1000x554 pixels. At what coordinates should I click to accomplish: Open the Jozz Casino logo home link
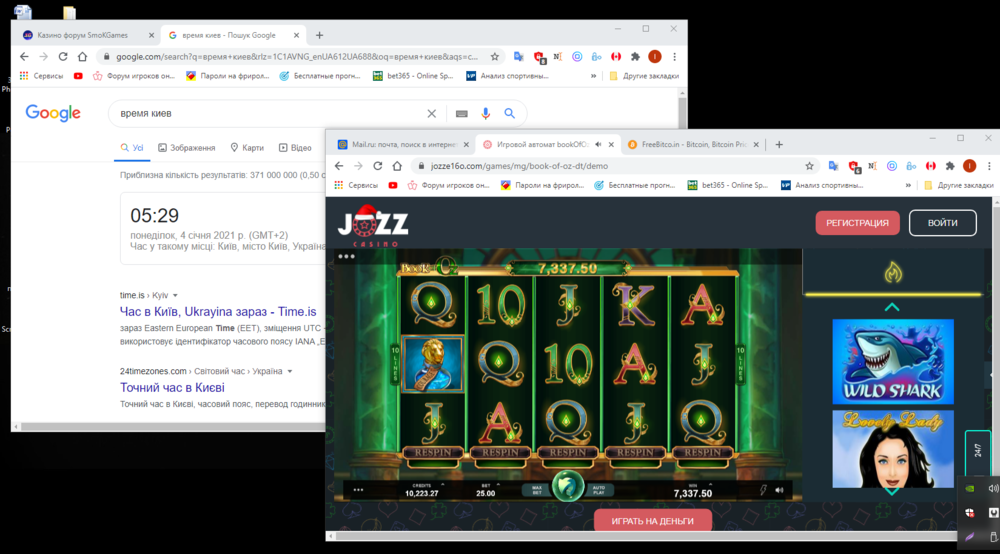(x=373, y=226)
